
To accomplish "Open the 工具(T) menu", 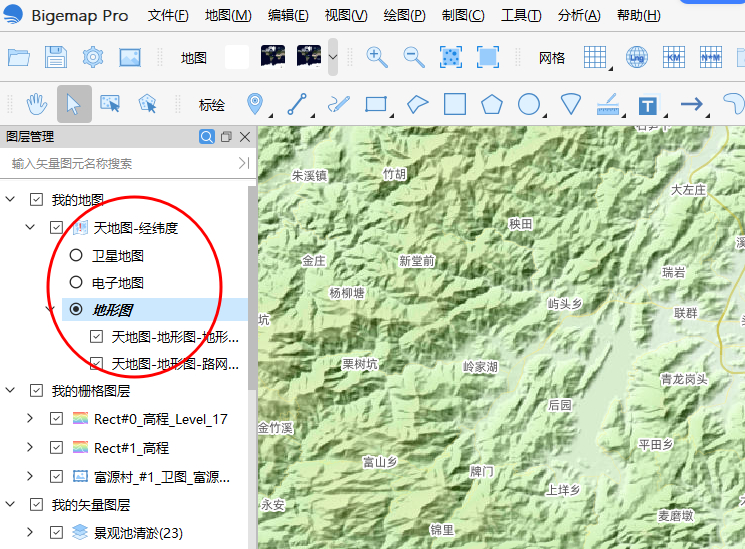I will pyautogui.click(x=521, y=15).
